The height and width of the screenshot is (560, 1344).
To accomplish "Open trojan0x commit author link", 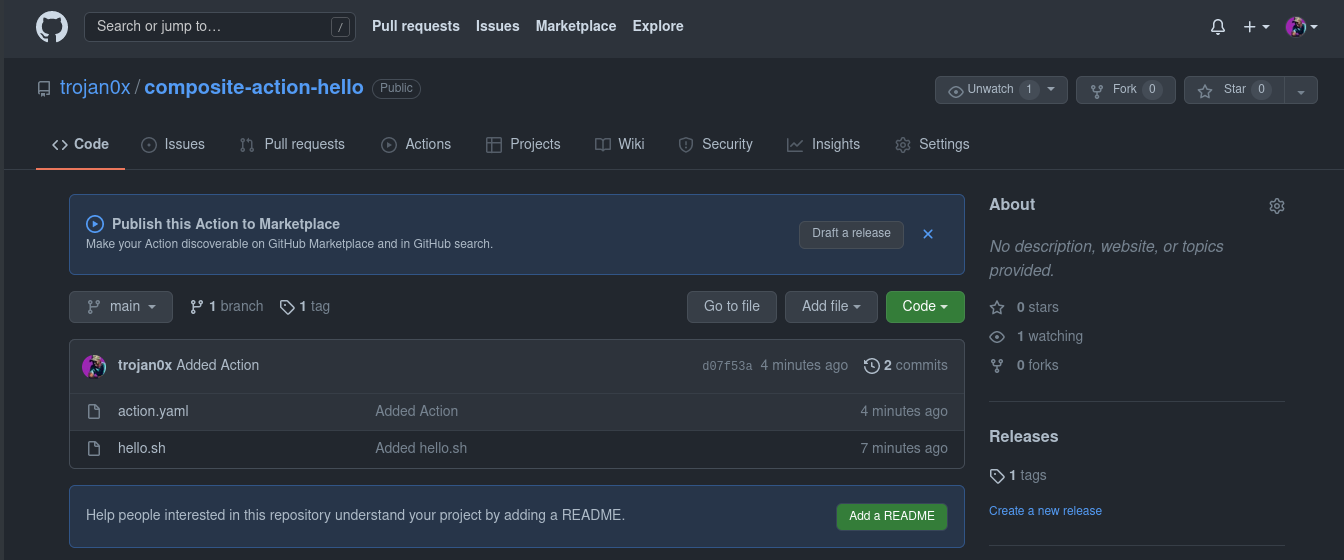I will point(145,366).
